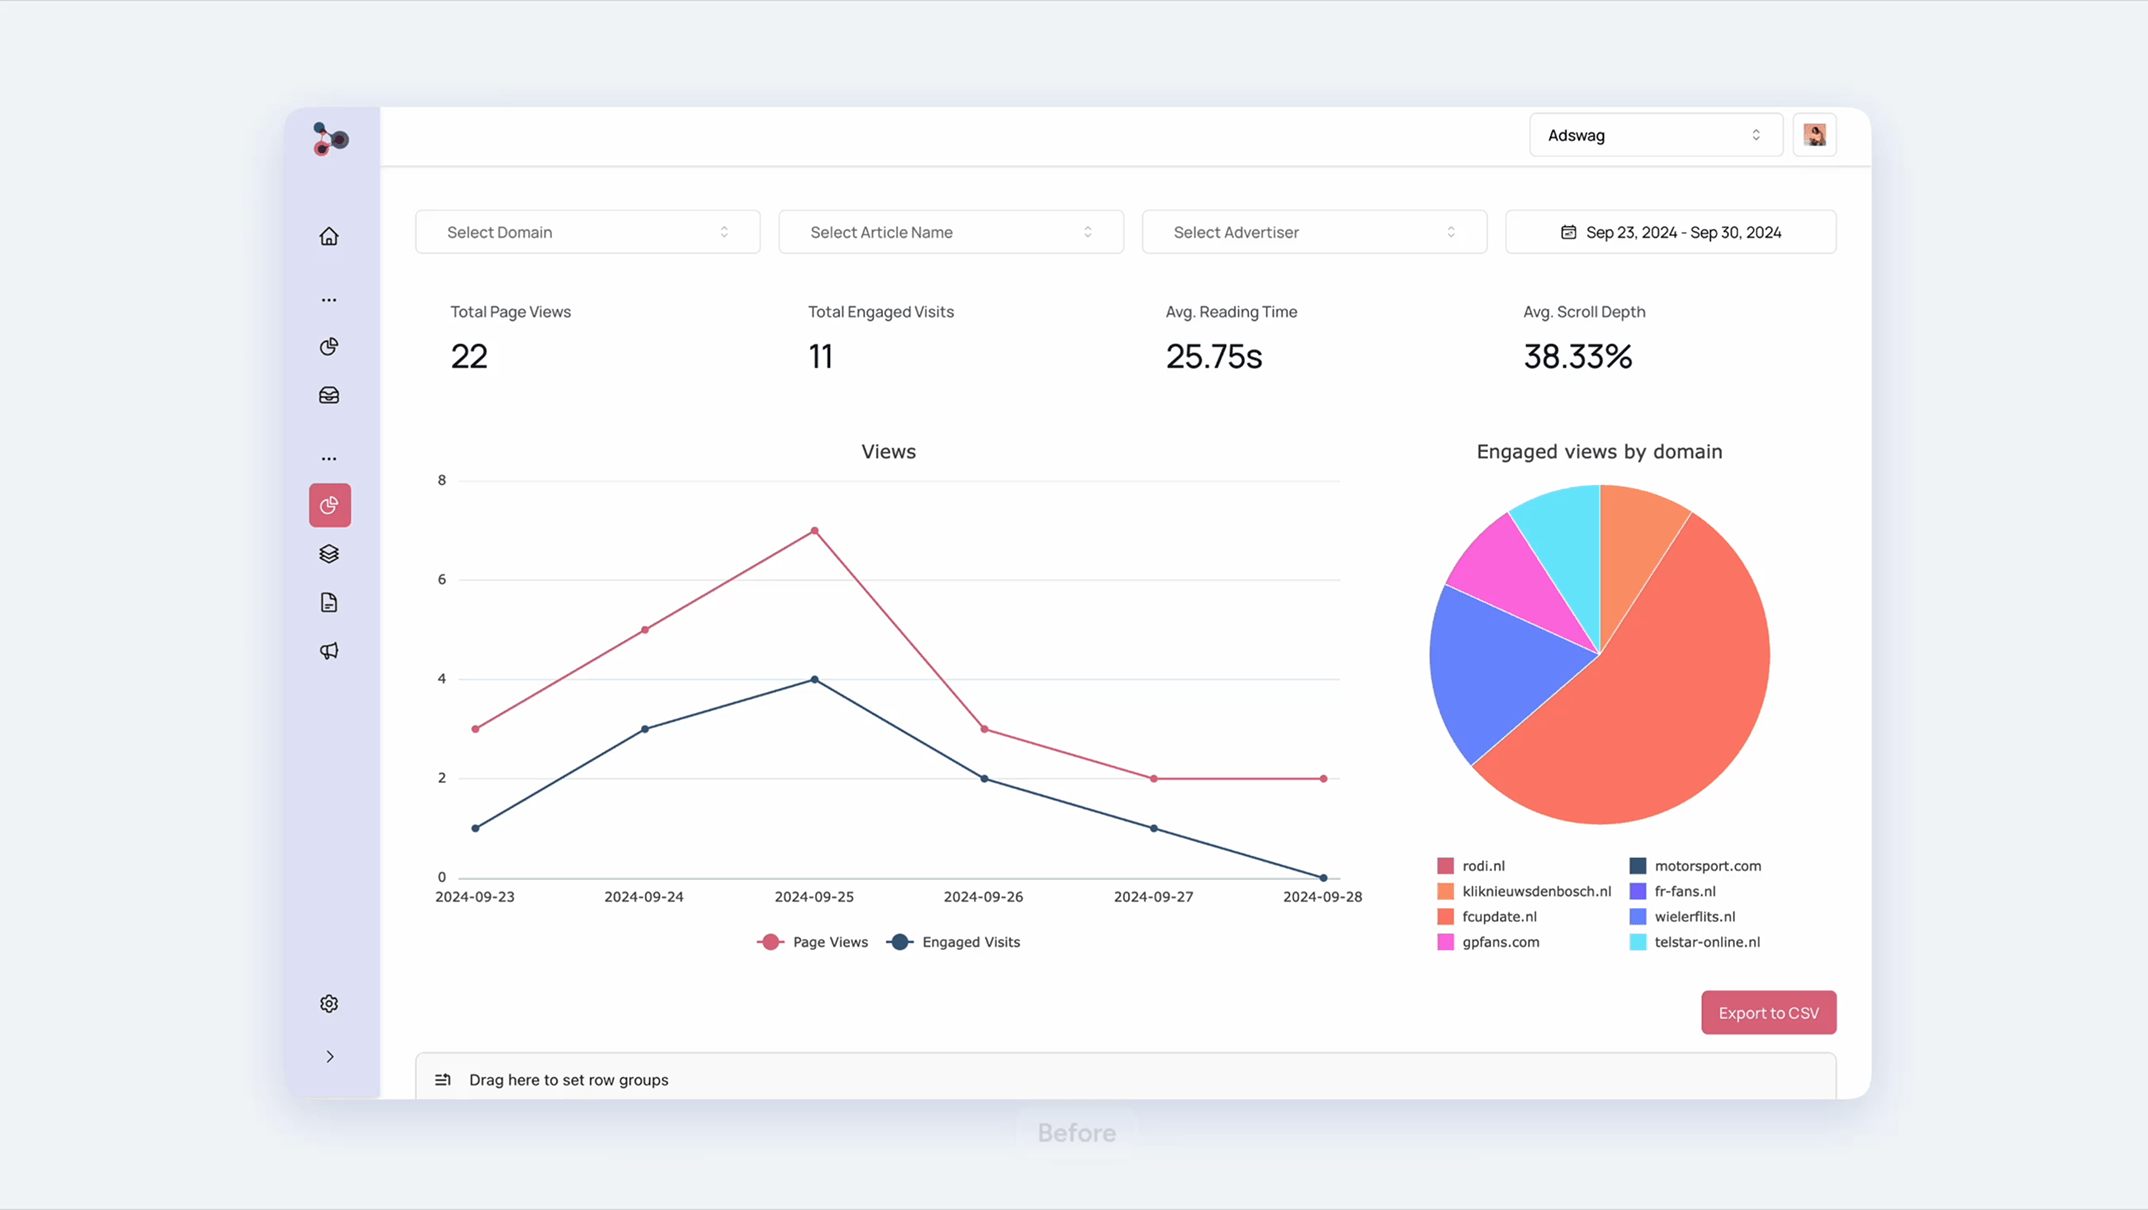Click the 2024-09-26 axis label
This screenshot has height=1210, width=2148.
983,897
